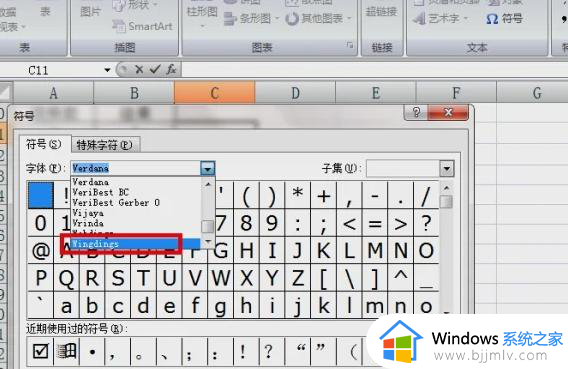
Task: Select digit 8 in symbol grid
Action: click(246, 223)
